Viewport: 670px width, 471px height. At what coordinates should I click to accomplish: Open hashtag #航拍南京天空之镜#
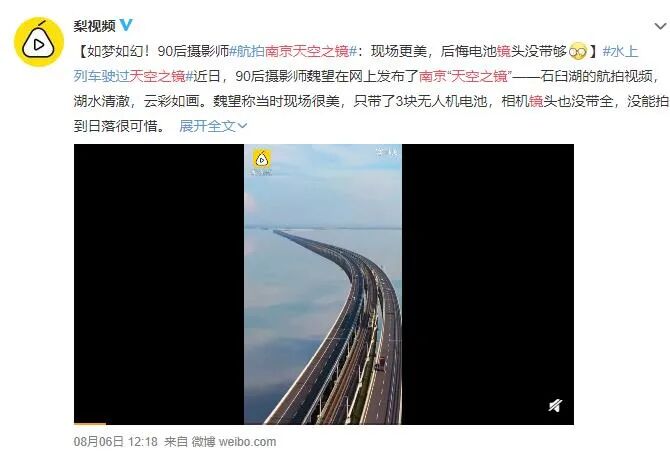coord(293,51)
